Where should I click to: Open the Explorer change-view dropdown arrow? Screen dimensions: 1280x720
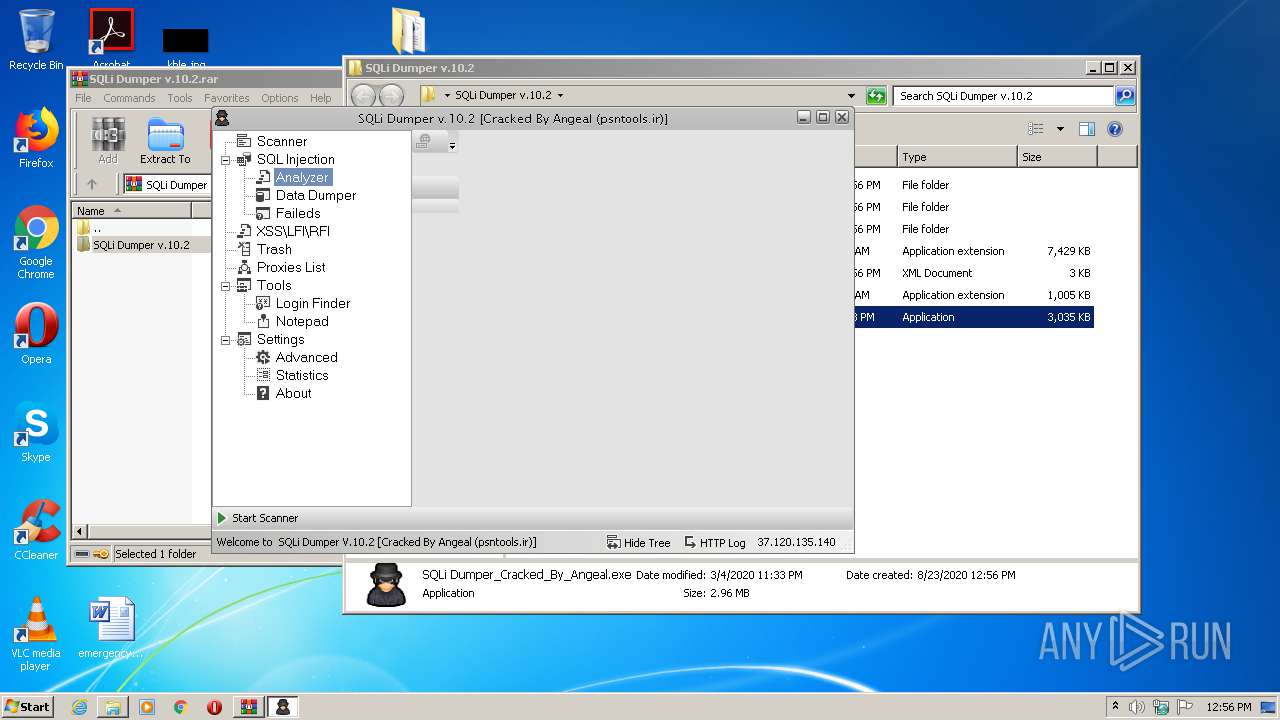(x=1060, y=129)
